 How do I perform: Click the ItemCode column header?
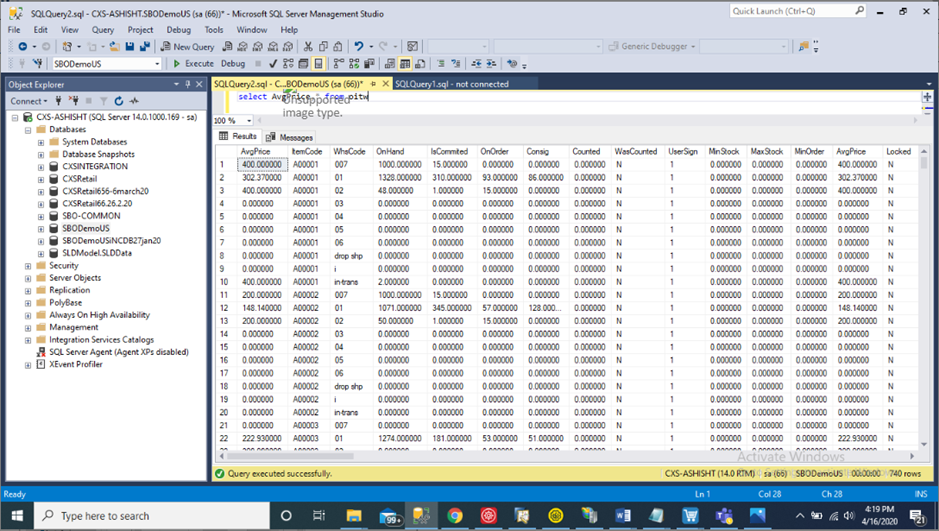tap(307, 151)
